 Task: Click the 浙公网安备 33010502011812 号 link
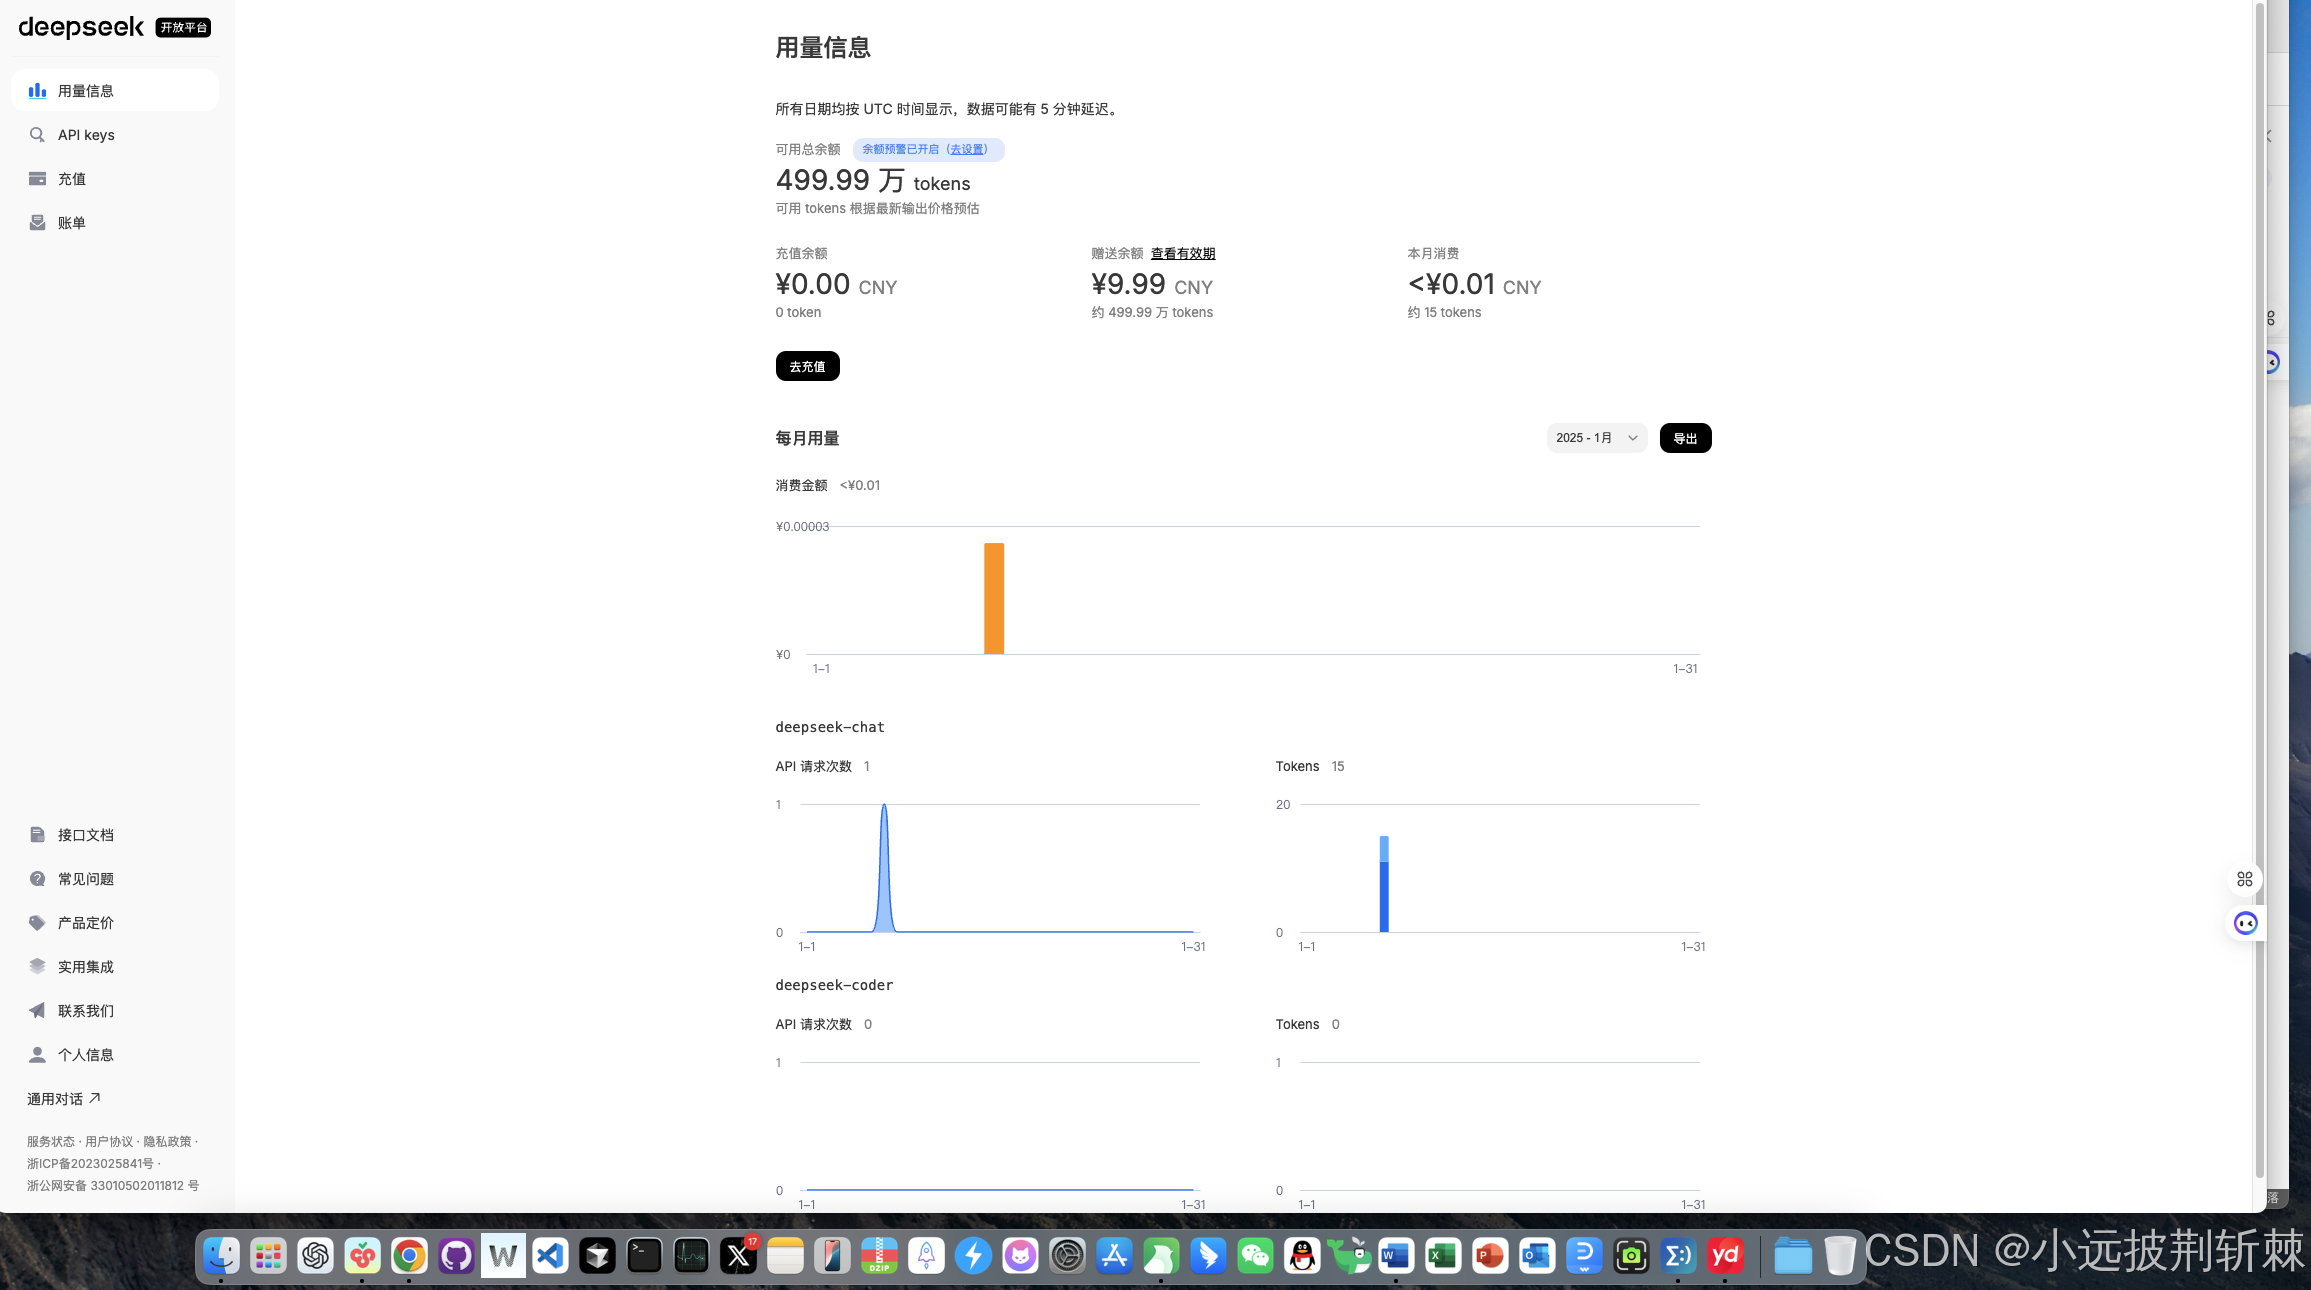(113, 1185)
